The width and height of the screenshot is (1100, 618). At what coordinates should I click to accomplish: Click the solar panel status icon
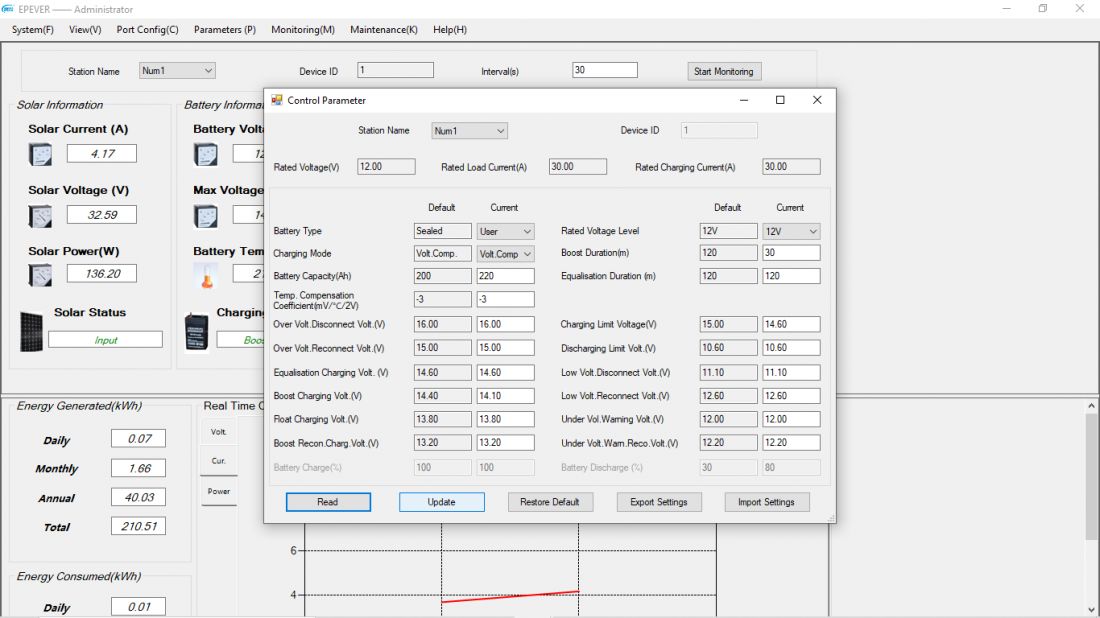31,332
